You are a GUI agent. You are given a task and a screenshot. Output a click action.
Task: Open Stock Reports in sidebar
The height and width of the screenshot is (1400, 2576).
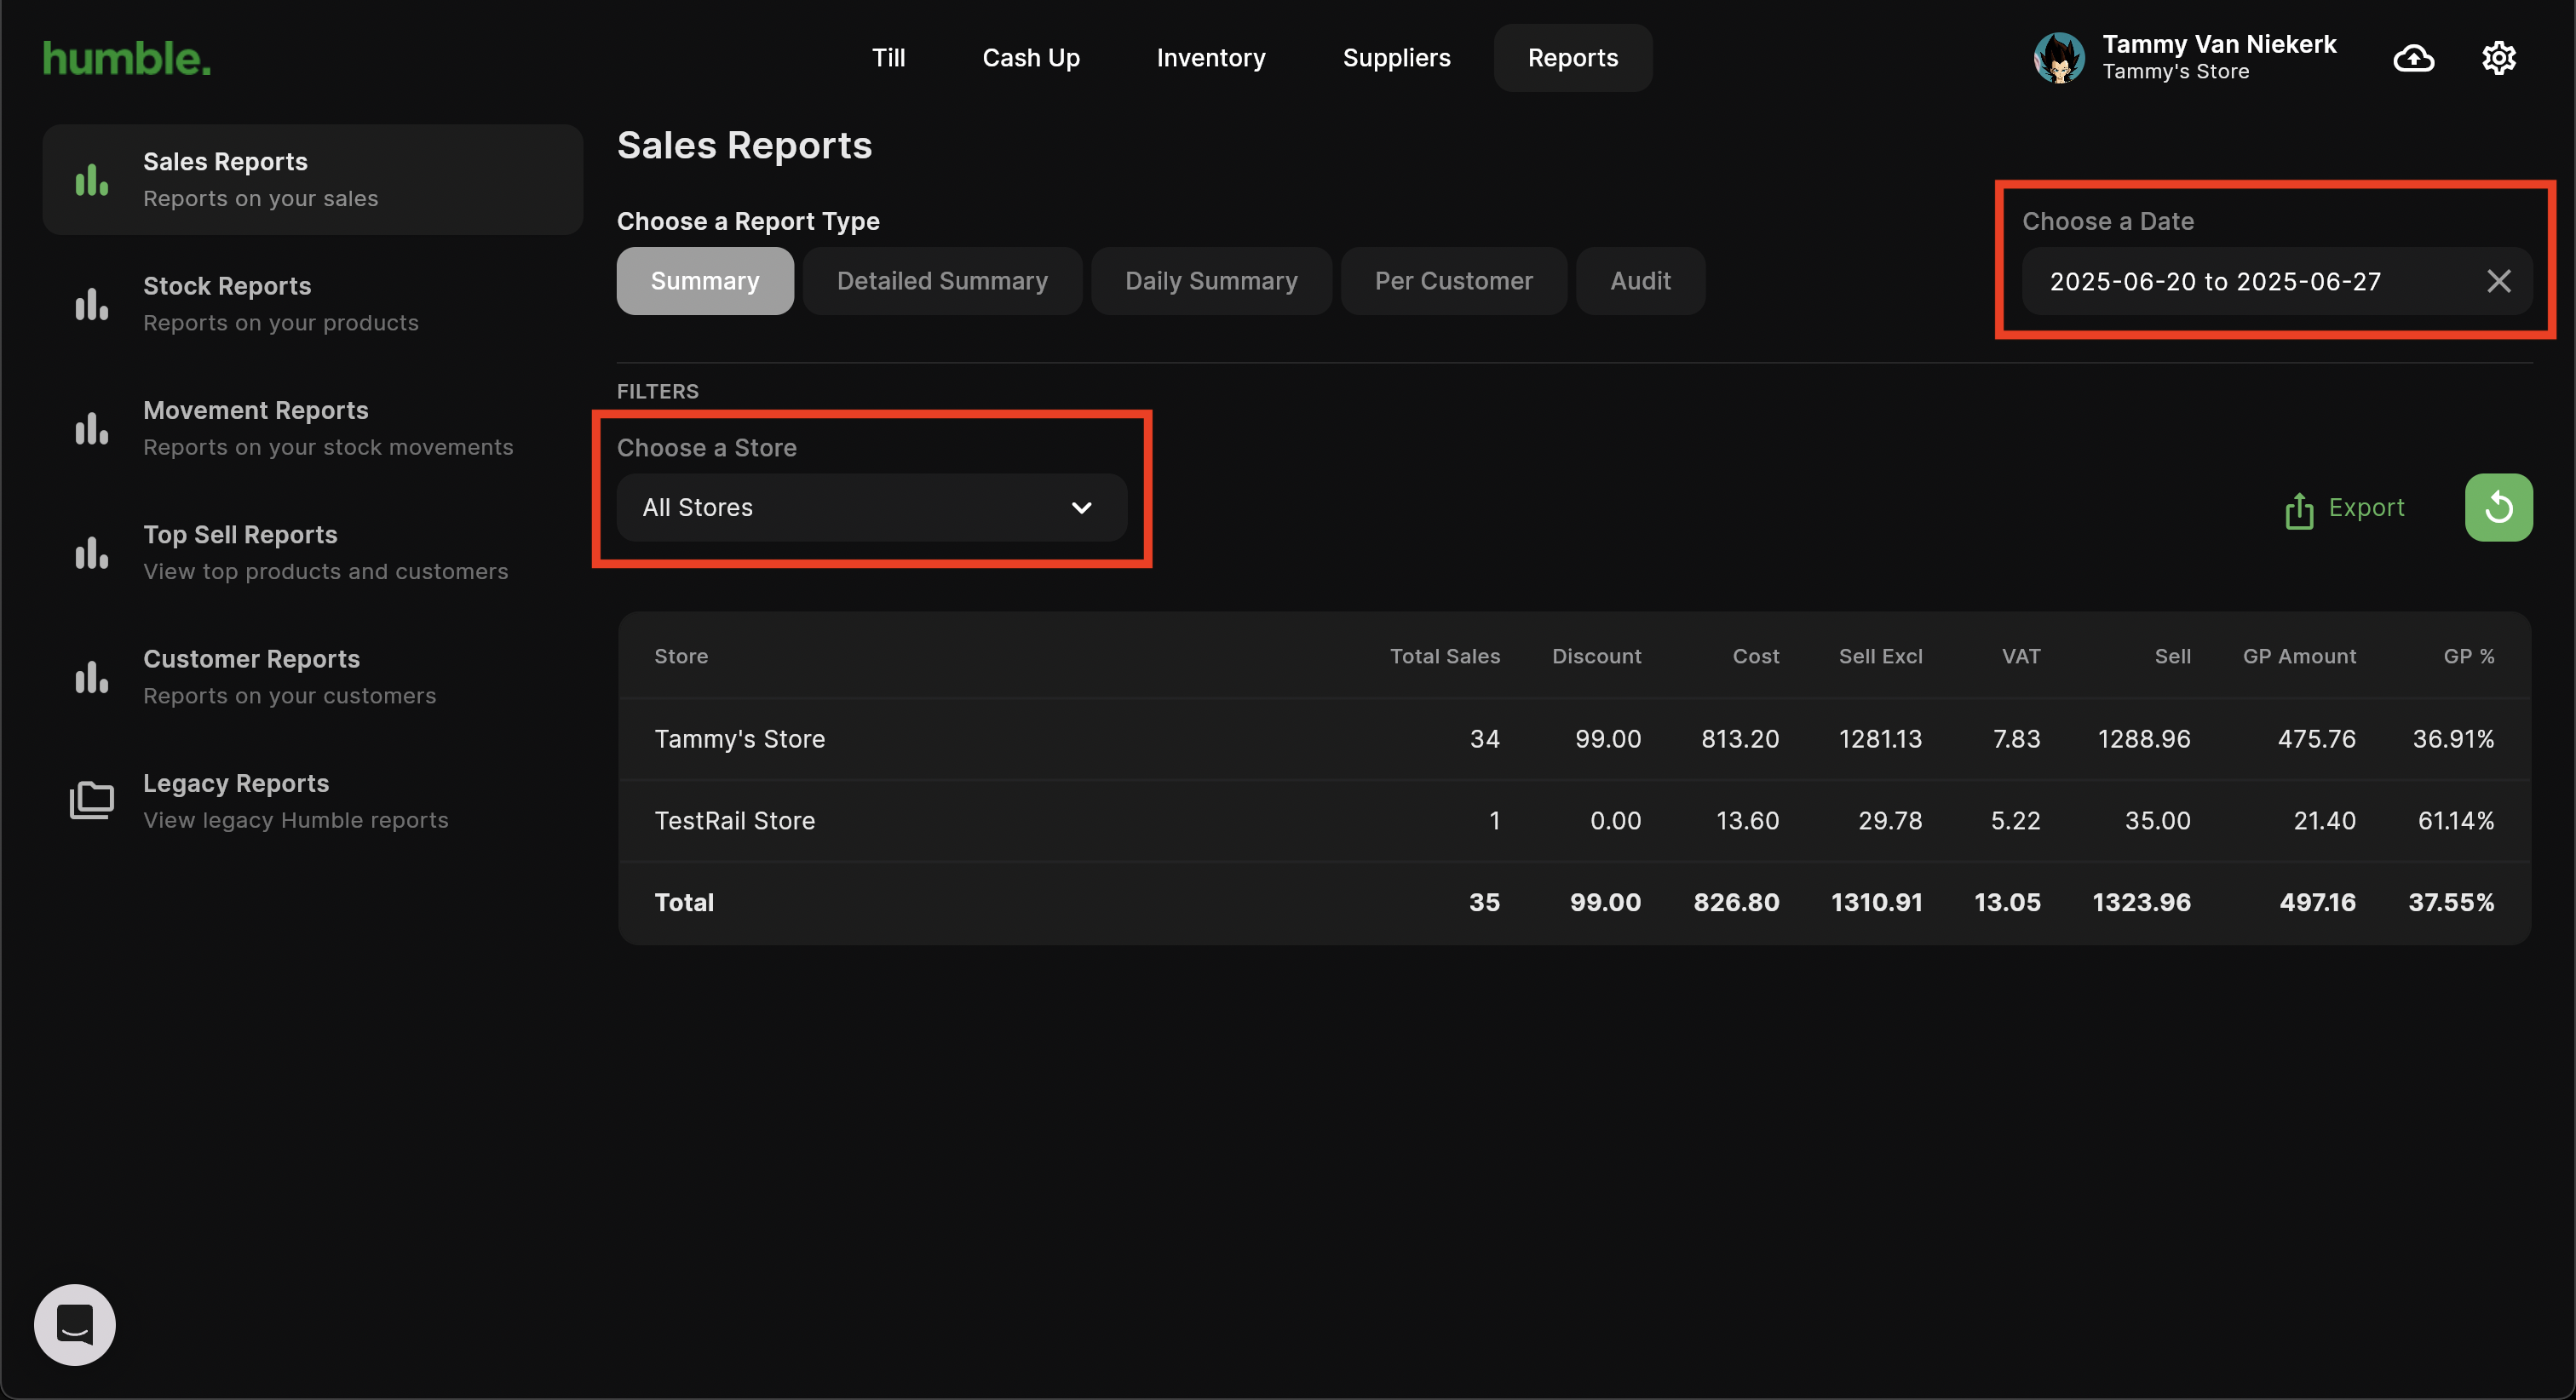coord(312,304)
